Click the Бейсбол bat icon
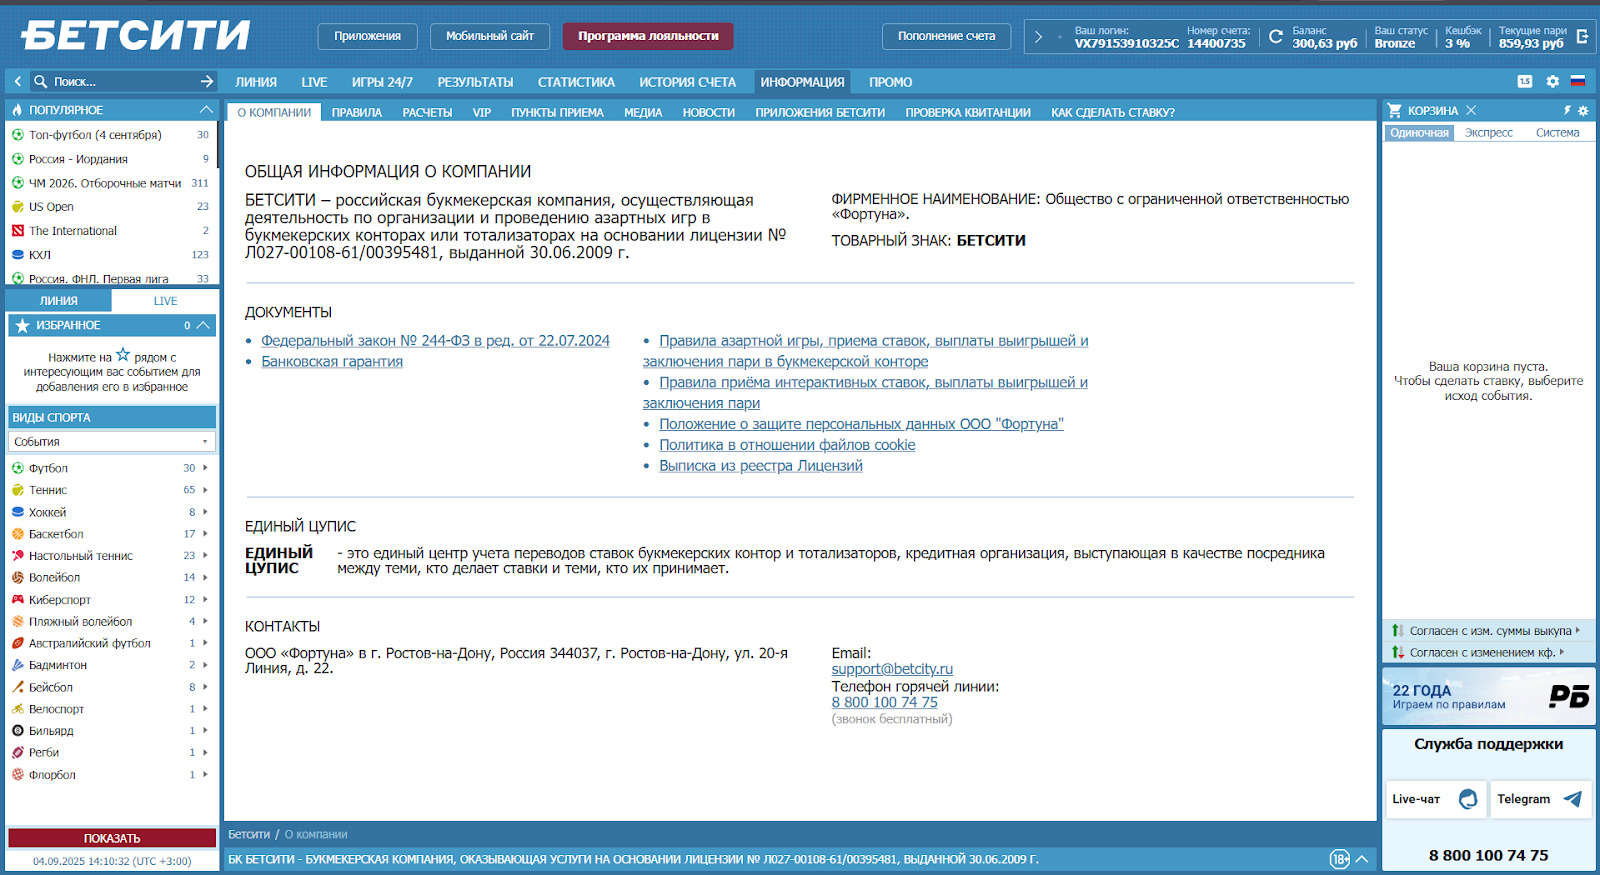Viewport: 1600px width, 875px height. pos(18,687)
